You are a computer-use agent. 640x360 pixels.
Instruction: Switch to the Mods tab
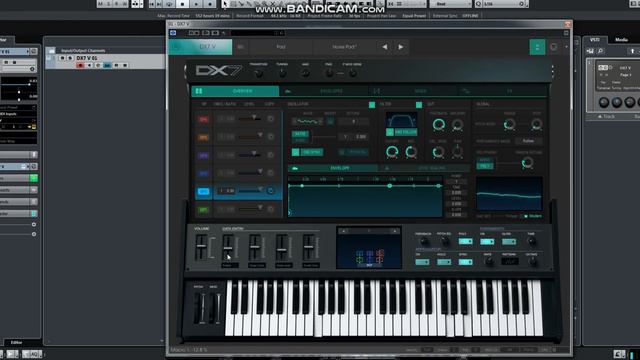point(413,91)
